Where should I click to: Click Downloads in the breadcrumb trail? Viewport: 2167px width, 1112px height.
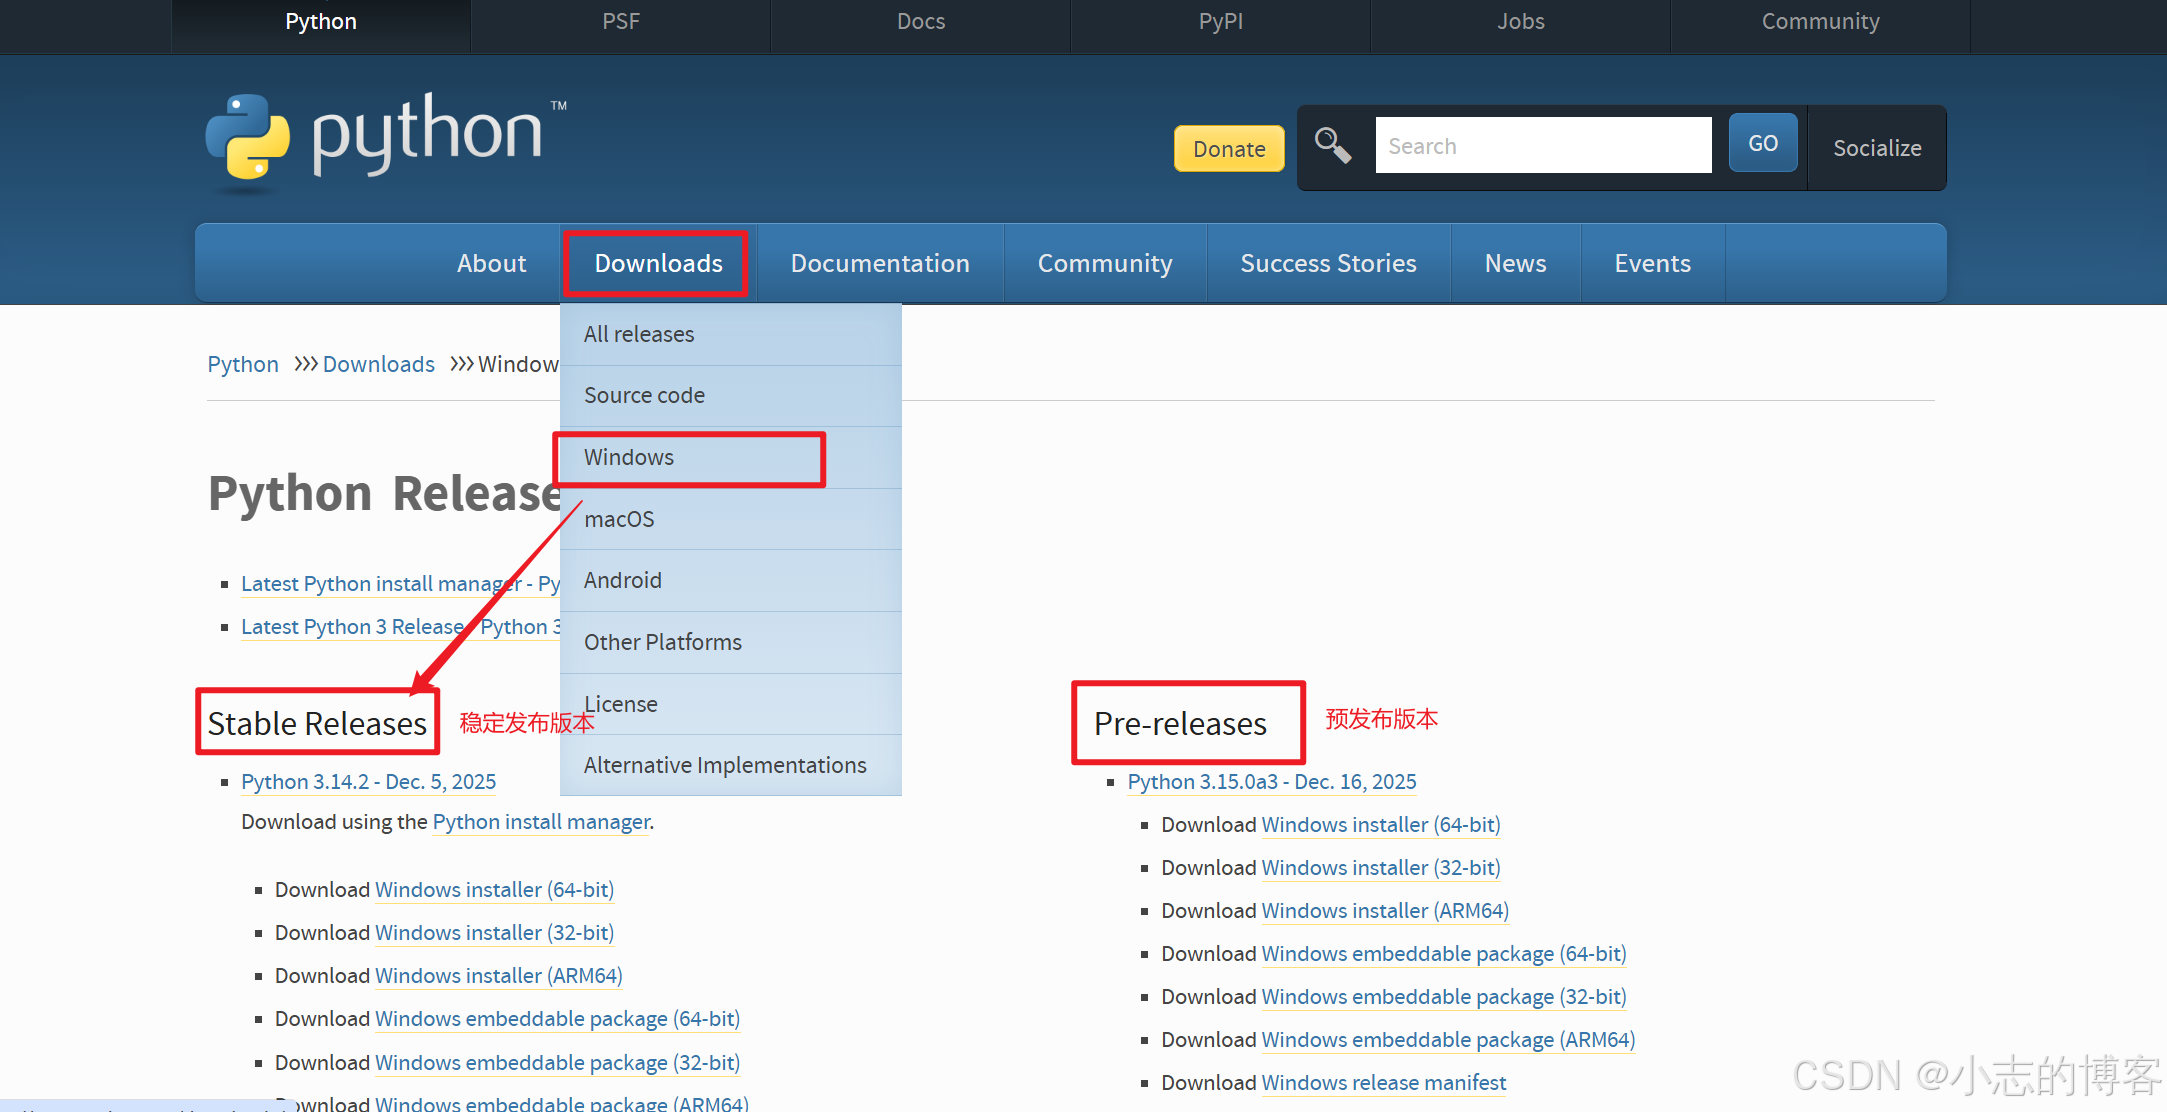click(x=378, y=364)
